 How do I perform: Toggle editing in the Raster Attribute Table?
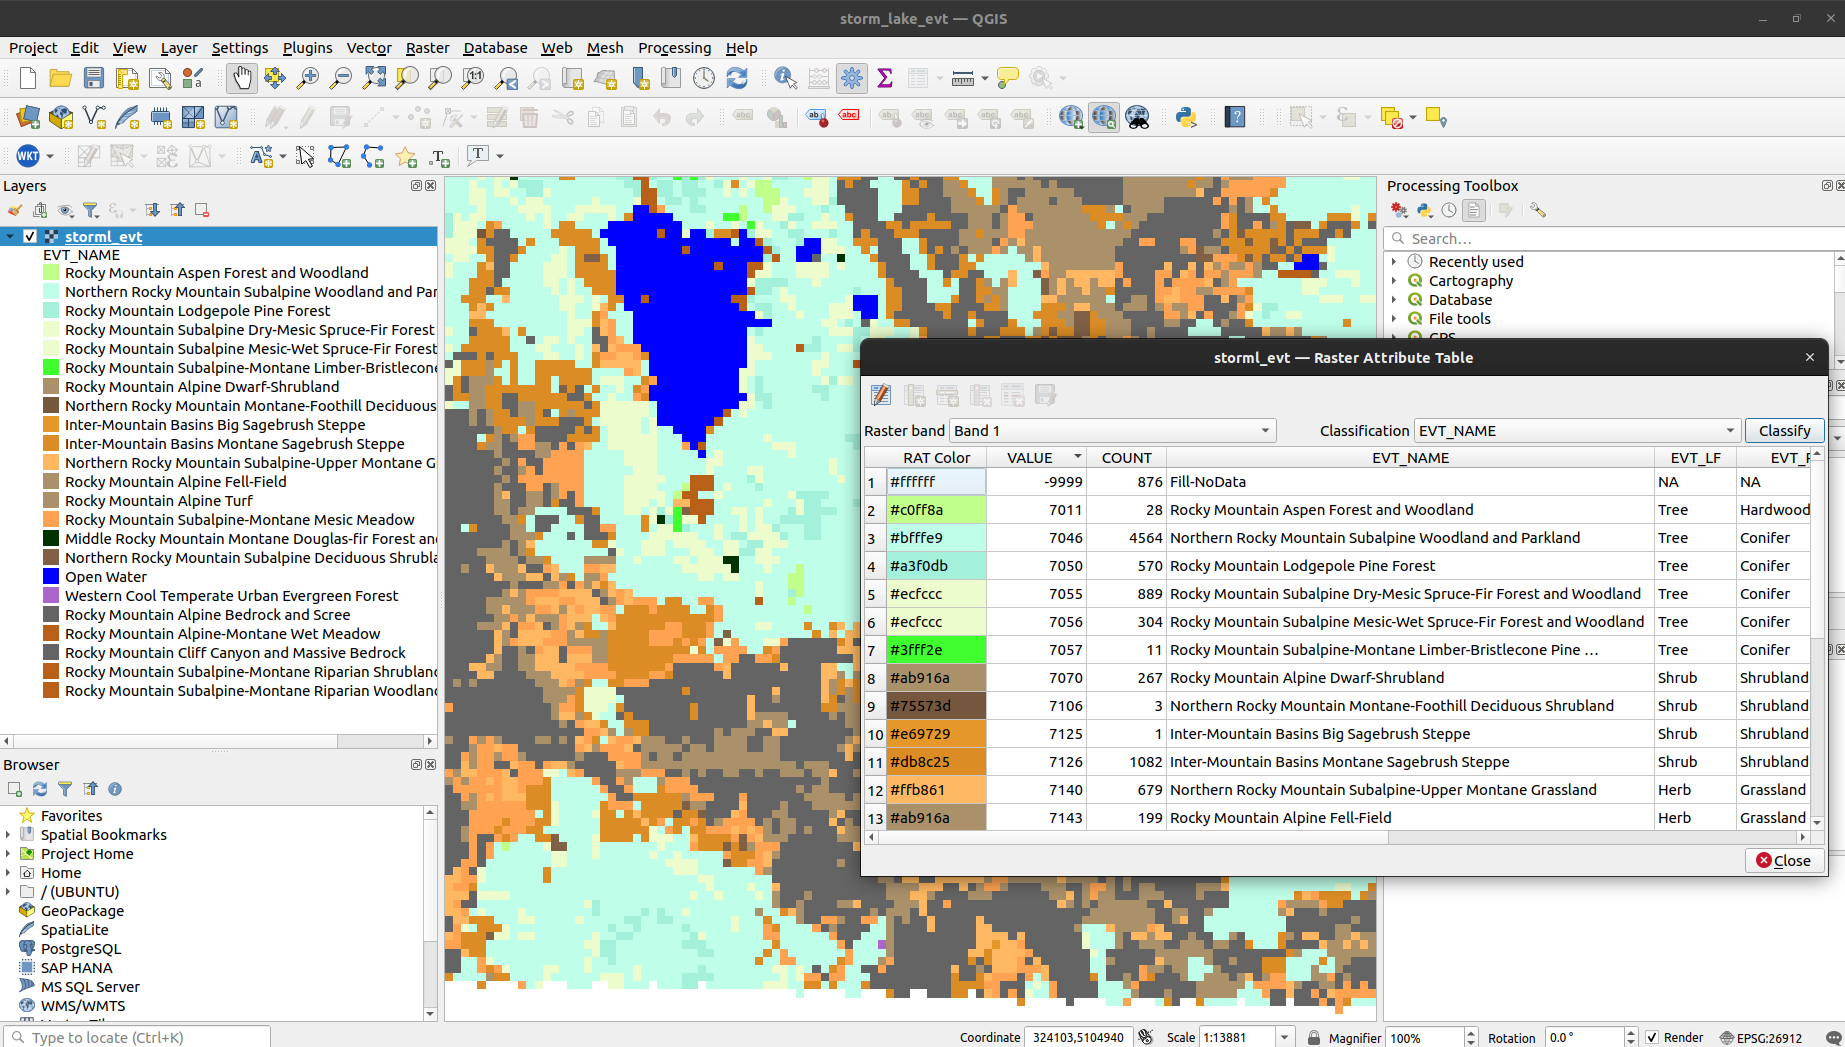[x=880, y=394]
